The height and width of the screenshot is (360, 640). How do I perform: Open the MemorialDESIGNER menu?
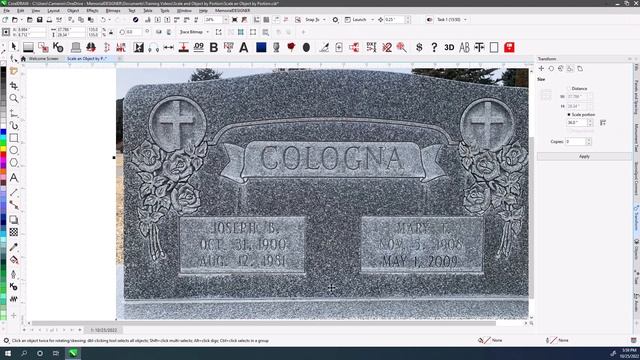tap(233, 11)
